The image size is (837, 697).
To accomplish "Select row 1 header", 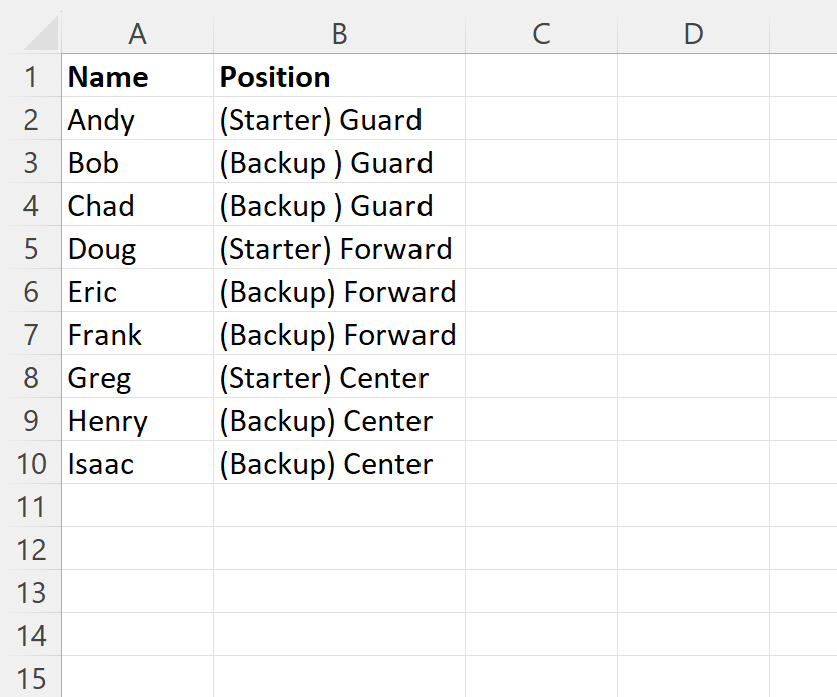I will click(31, 77).
